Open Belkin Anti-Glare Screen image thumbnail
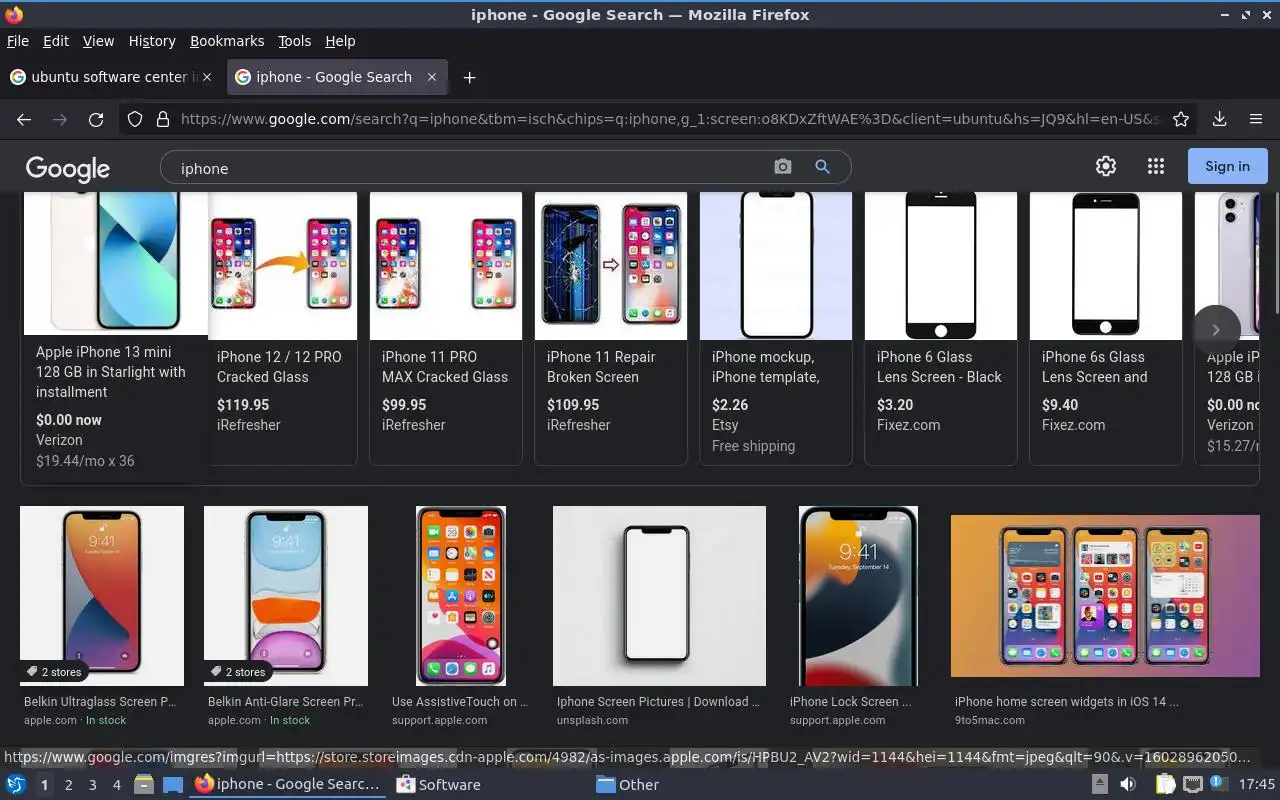This screenshot has height=800, width=1280. (x=286, y=596)
